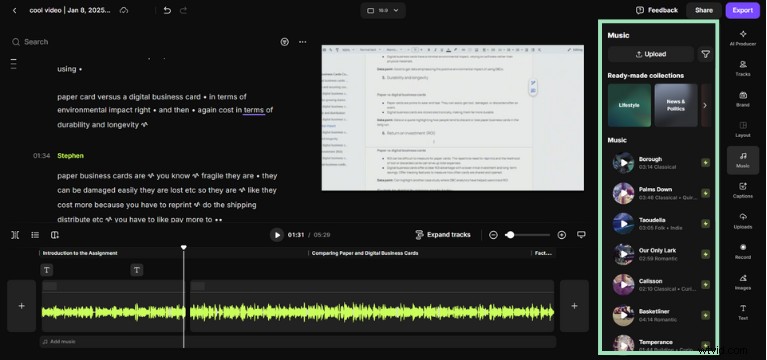Add the Borough track to timeline
Screen dimensions: 767x360
tap(705, 163)
